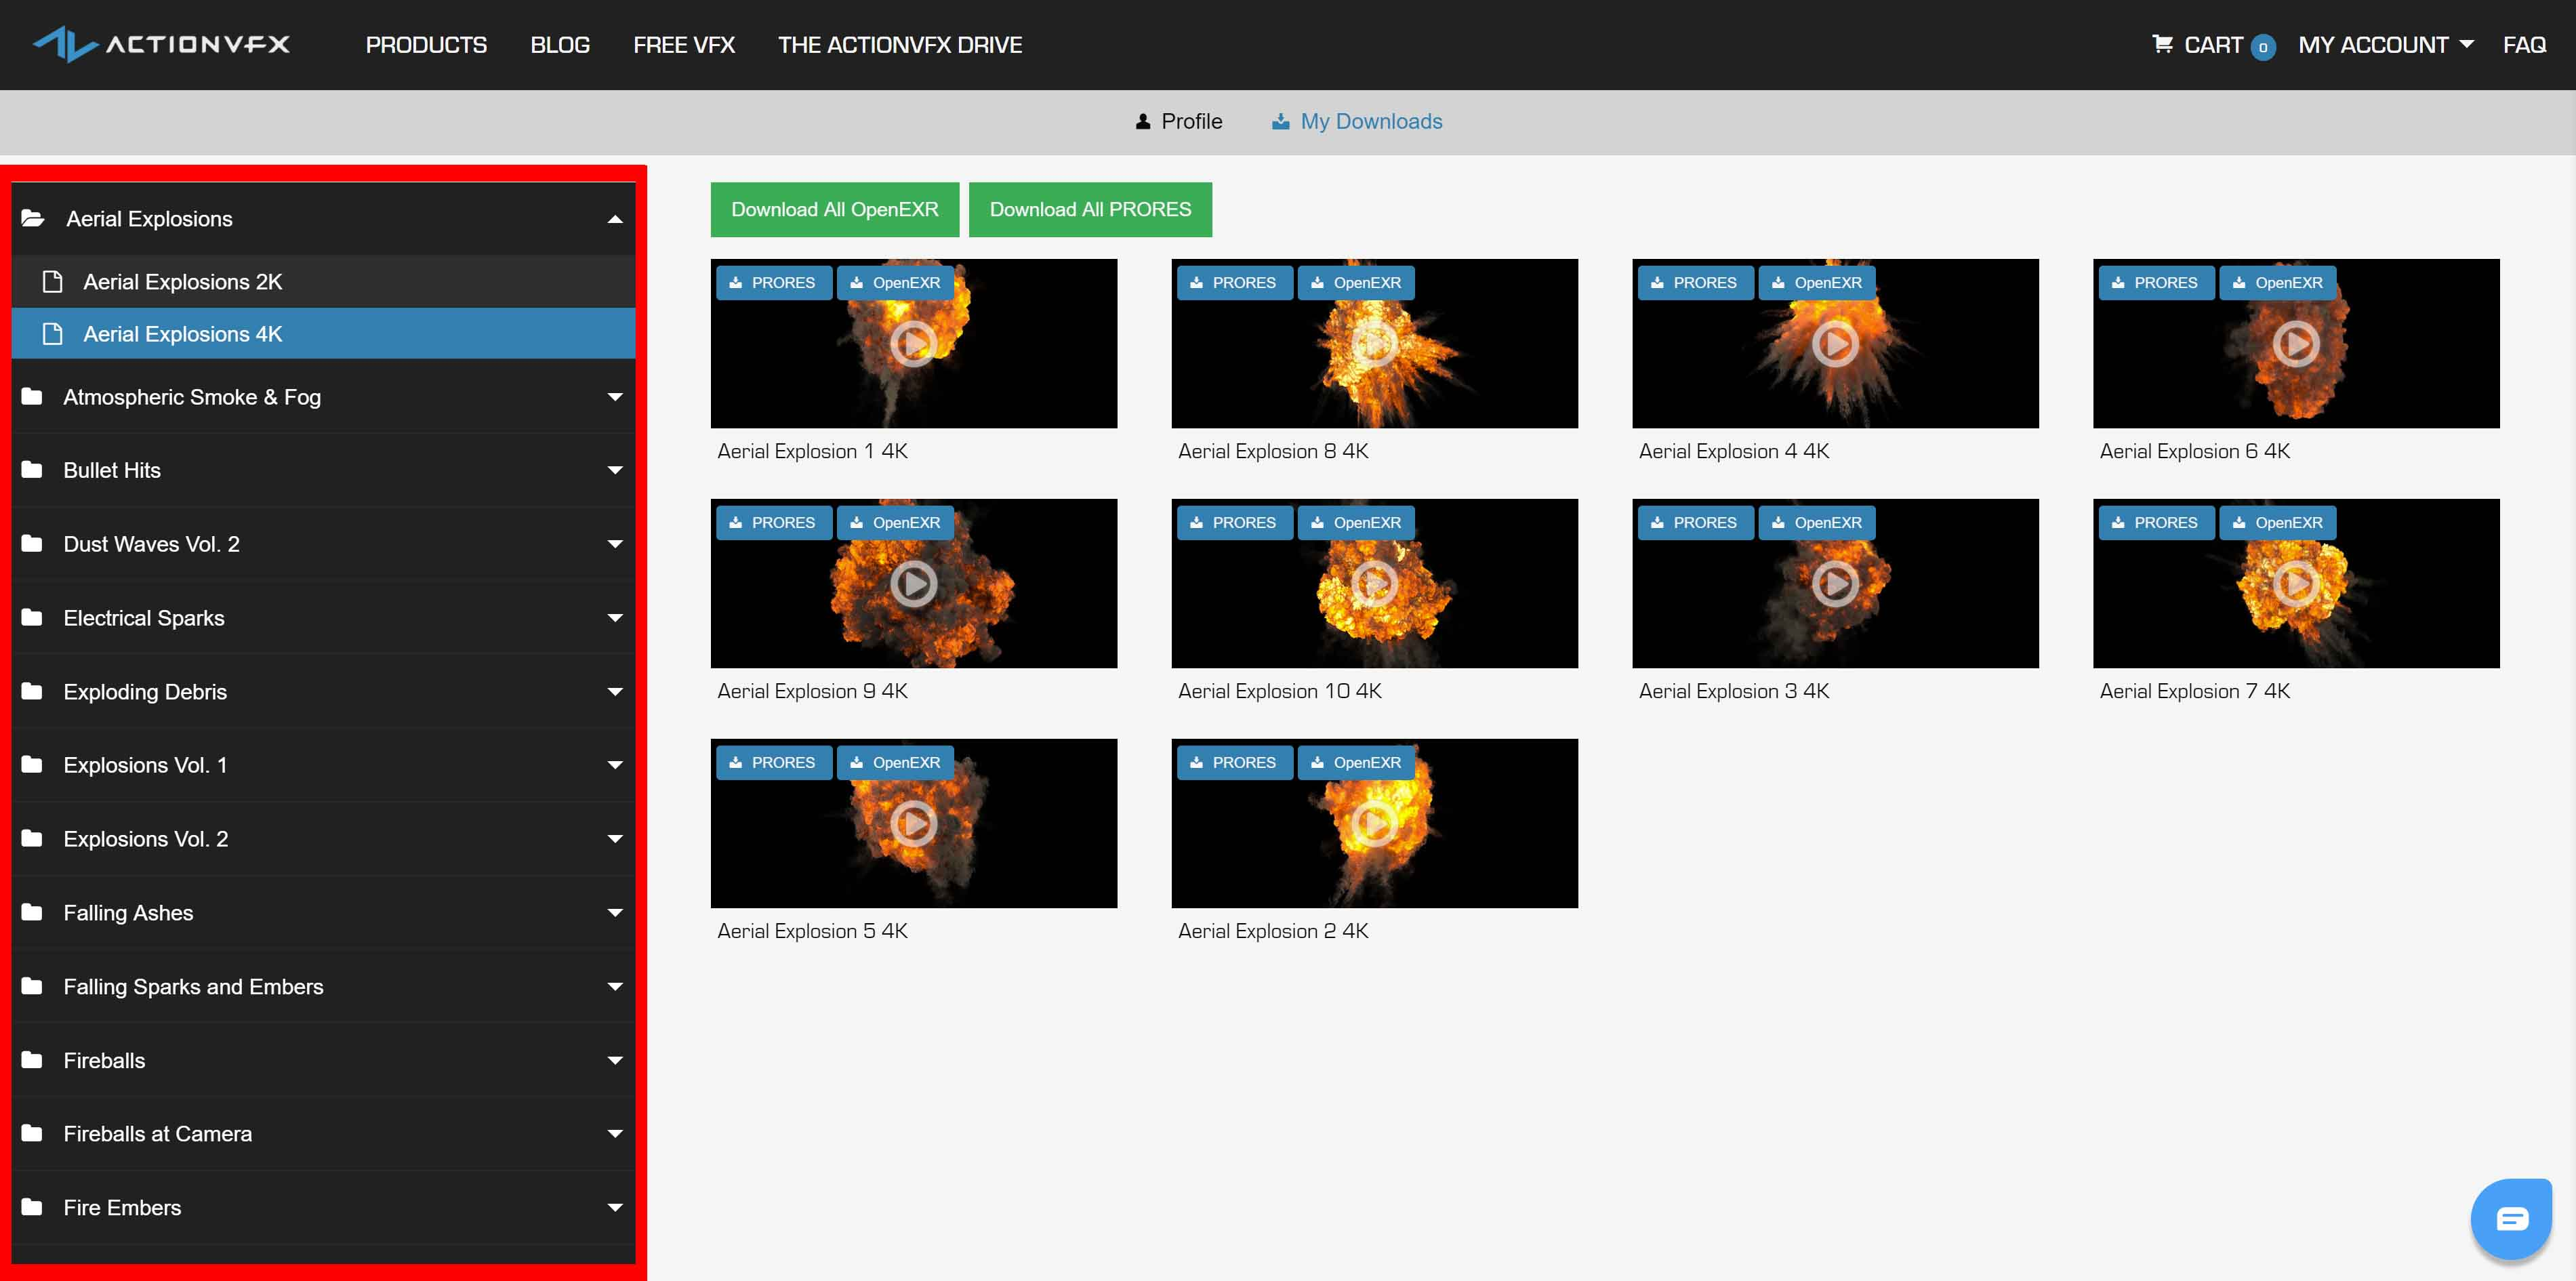
Task: Collapse the Aerial Explosions folder arrow
Action: tap(615, 219)
